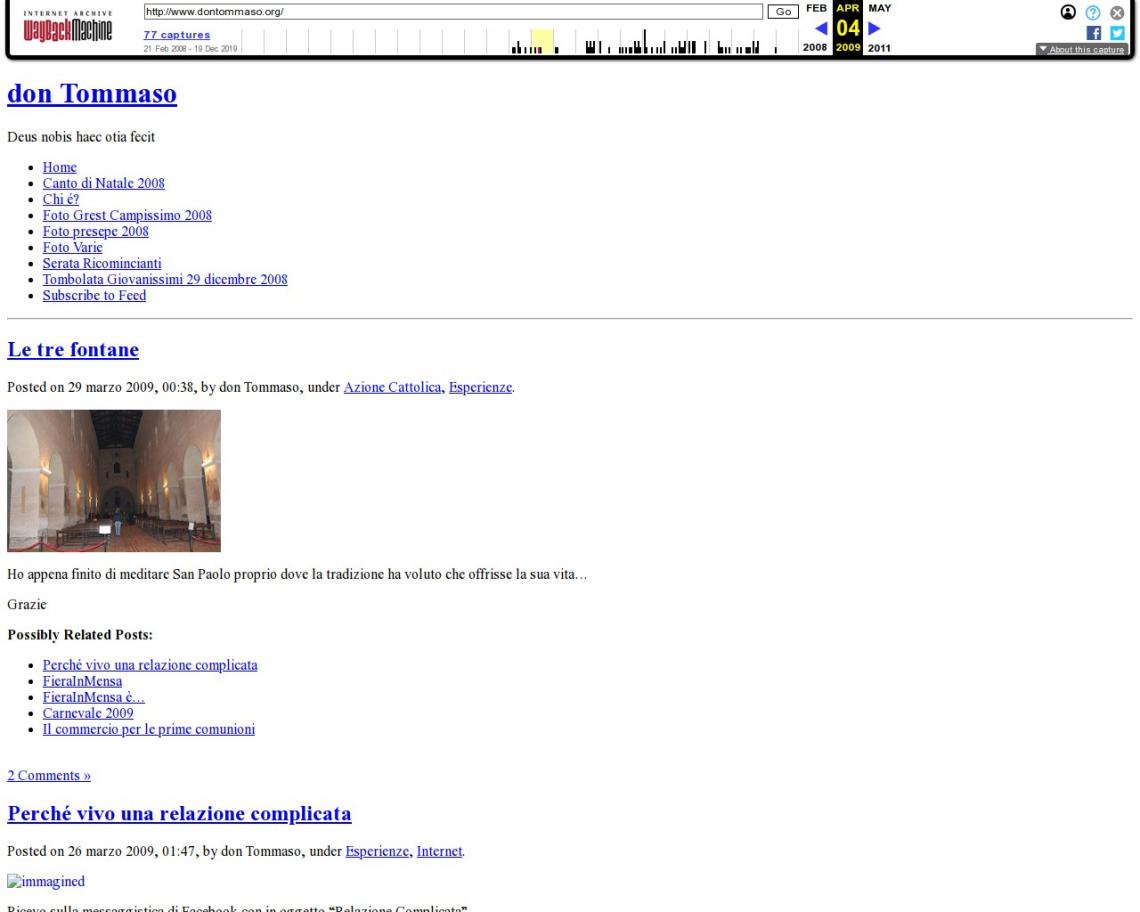This screenshot has height=912, width=1140.
Task: Open the user account icon
Action: click(x=1067, y=12)
